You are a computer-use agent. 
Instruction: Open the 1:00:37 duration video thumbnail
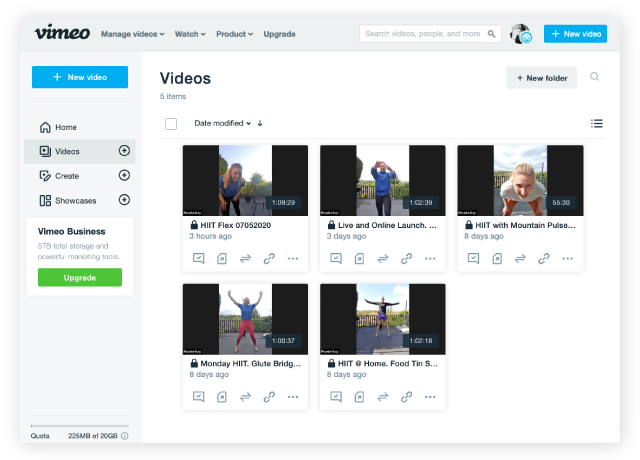click(245, 319)
